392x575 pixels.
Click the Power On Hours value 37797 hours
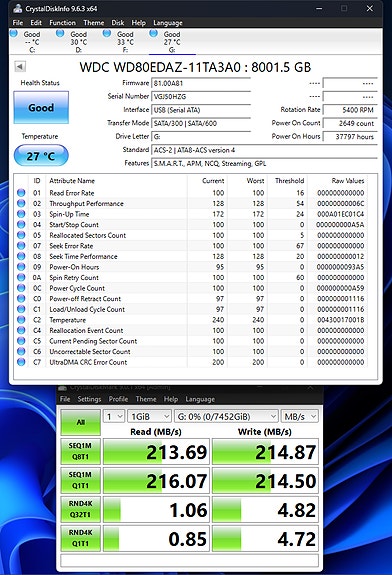[x=350, y=137]
